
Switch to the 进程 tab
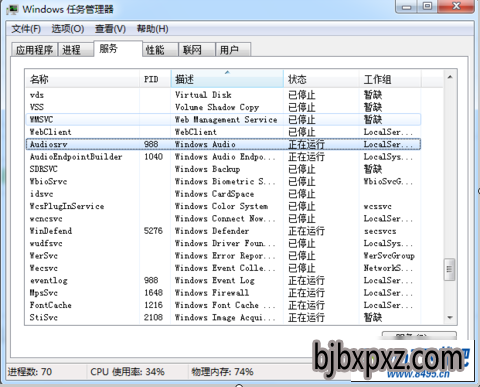(76, 50)
